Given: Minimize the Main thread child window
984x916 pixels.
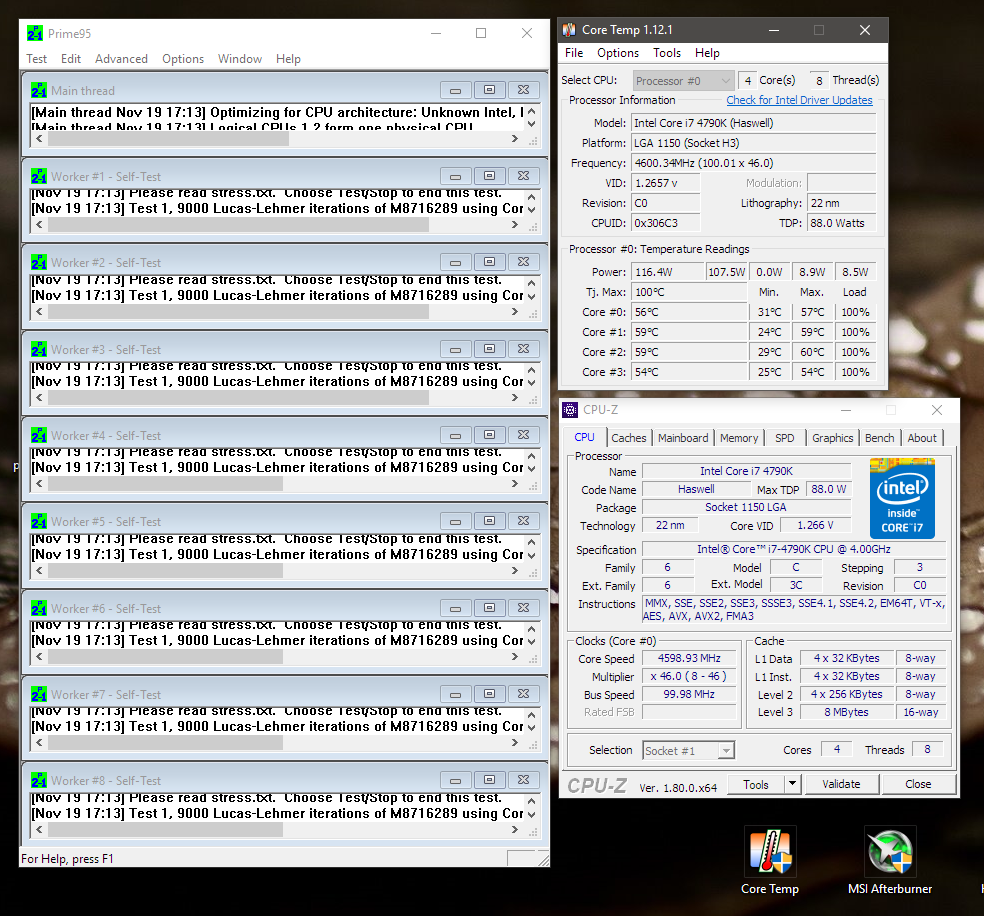Looking at the screenshot, I should tap(456, 90).
